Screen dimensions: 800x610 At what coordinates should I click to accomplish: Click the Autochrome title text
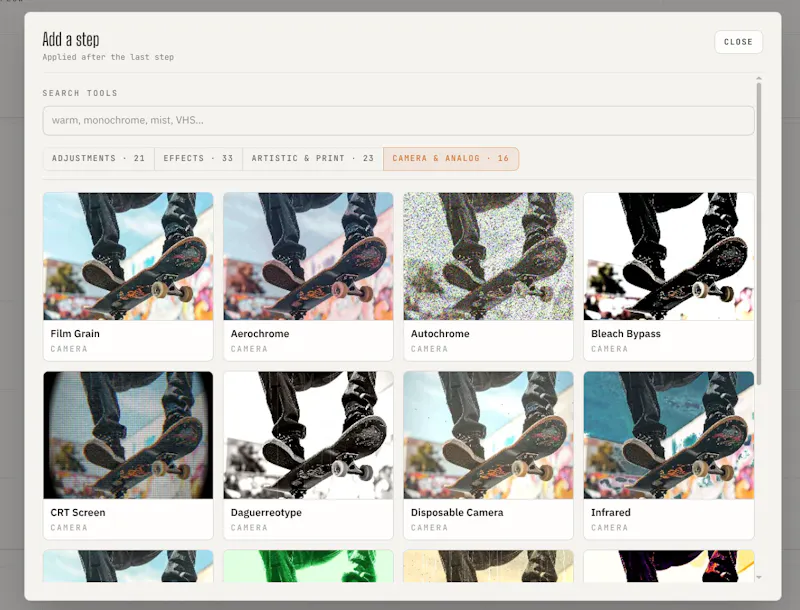(x=440, y=334)
